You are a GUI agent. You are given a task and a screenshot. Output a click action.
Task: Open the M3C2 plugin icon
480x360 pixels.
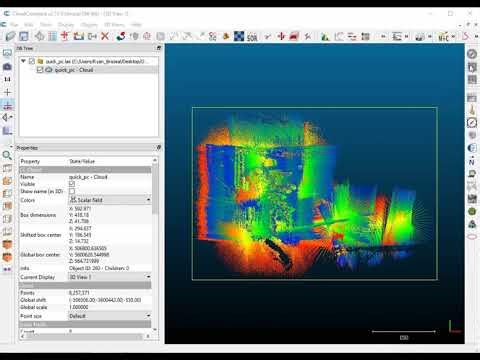point(443,37)
